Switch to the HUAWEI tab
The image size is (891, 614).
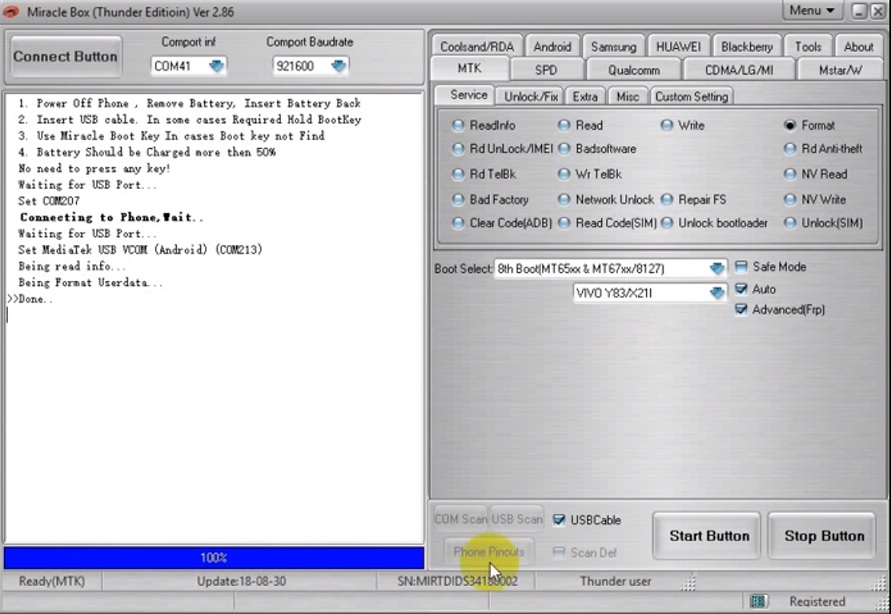[678, 47]
